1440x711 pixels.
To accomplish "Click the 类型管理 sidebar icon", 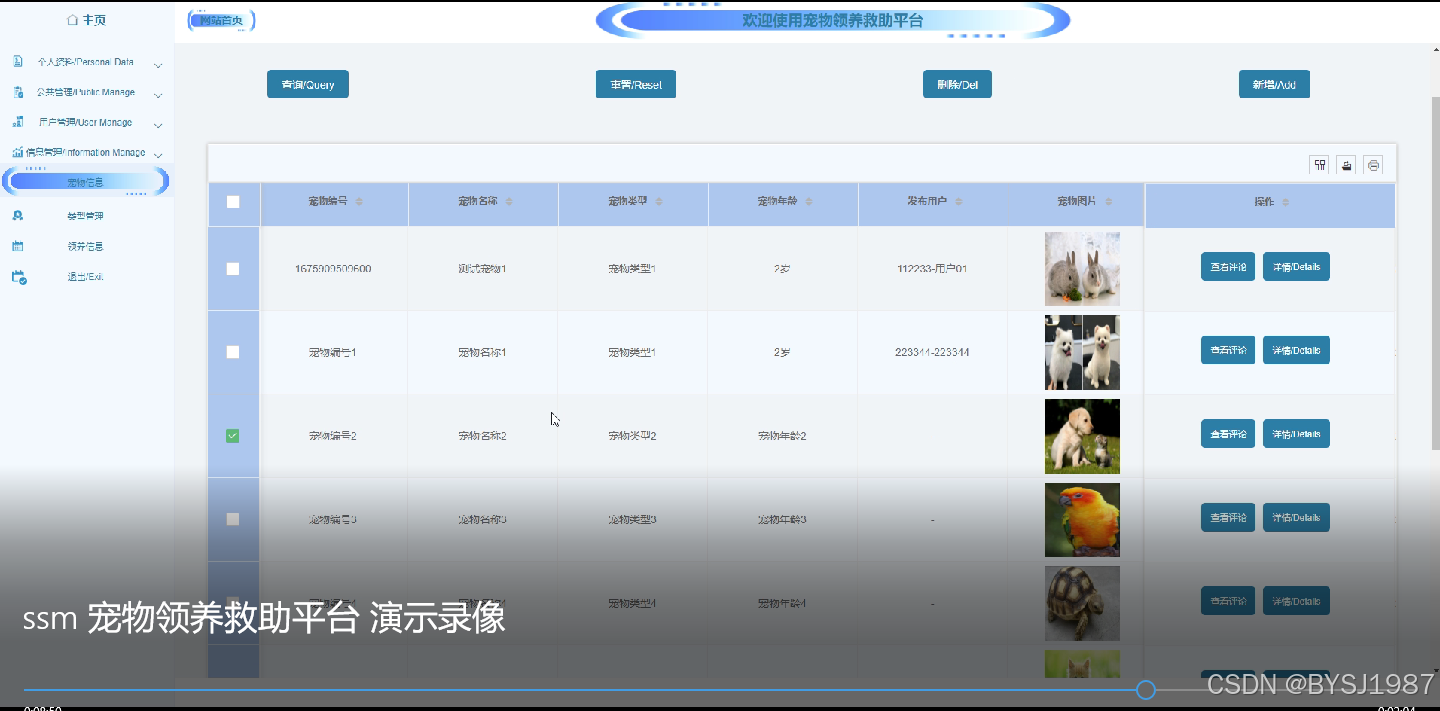I will [18, 216].
